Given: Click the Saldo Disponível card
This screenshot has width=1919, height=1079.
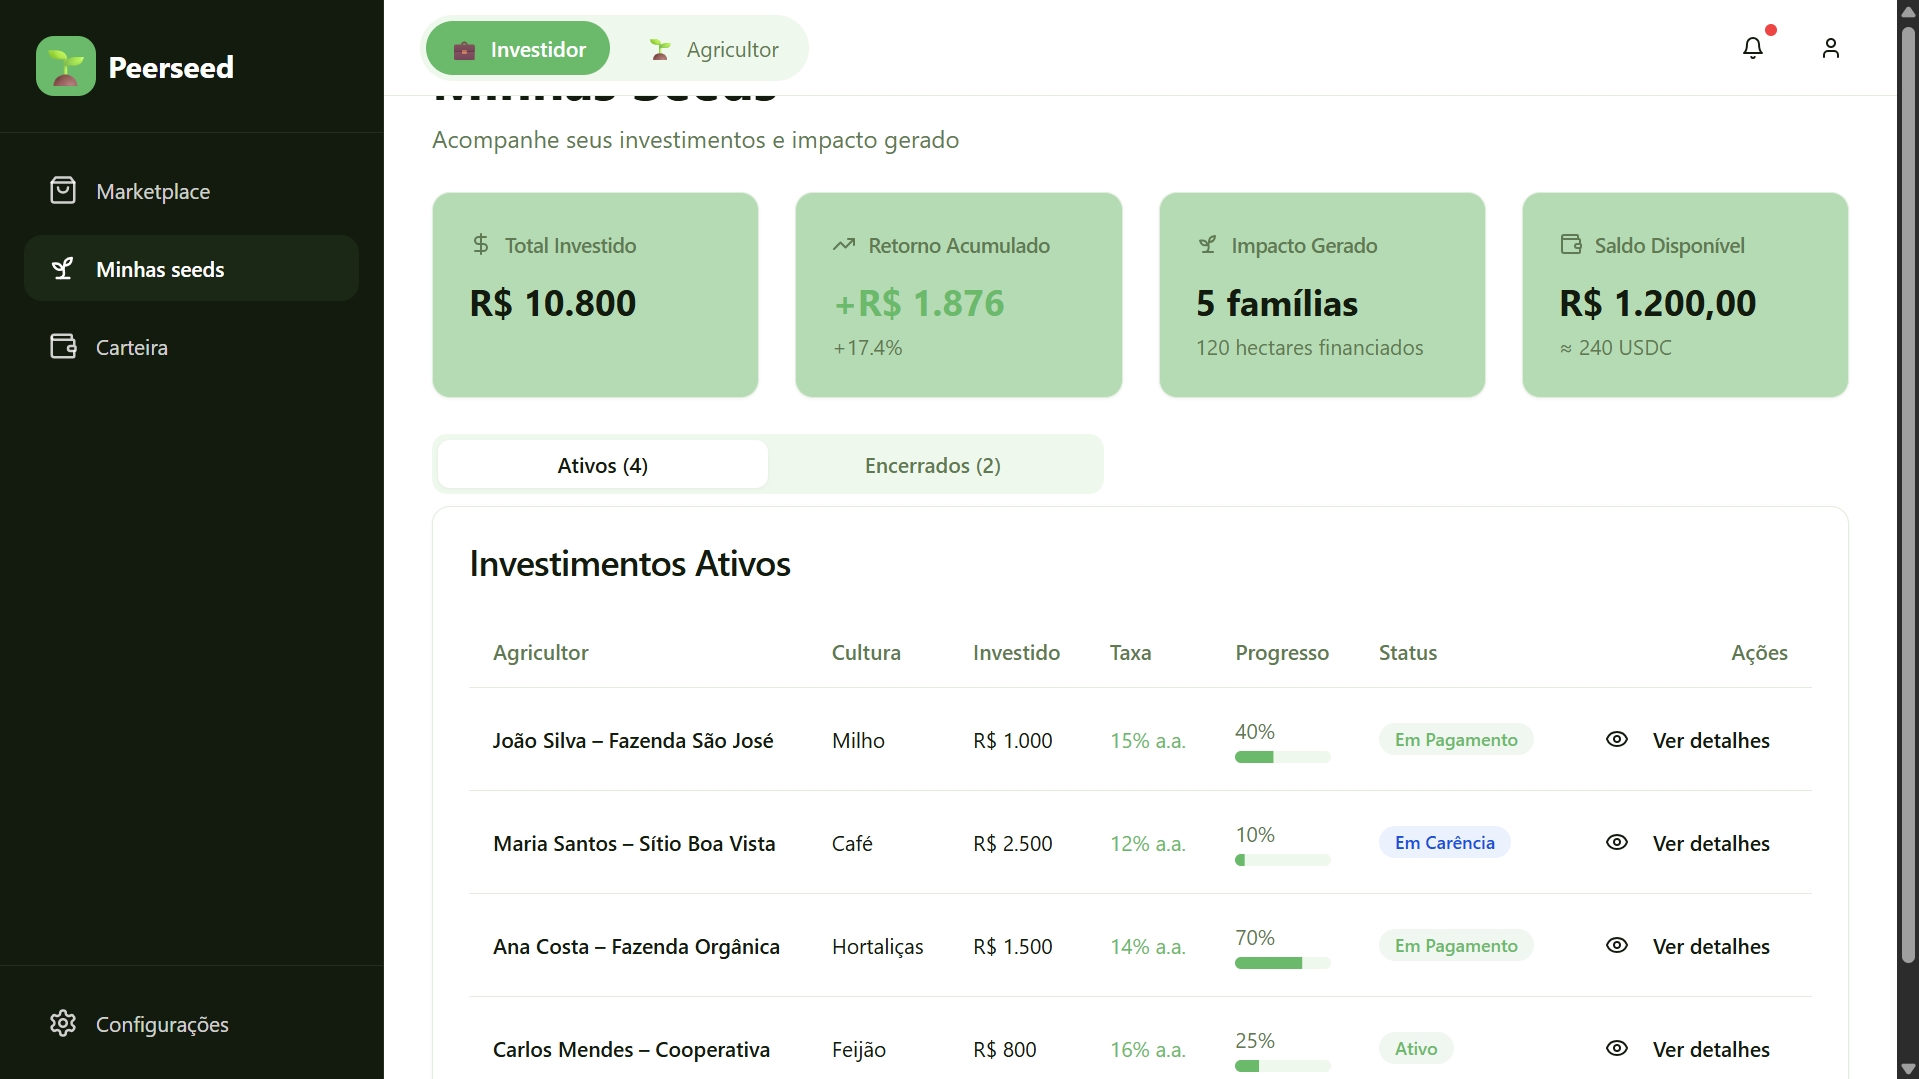Looking at the screenshot, I should point(1684,295).
